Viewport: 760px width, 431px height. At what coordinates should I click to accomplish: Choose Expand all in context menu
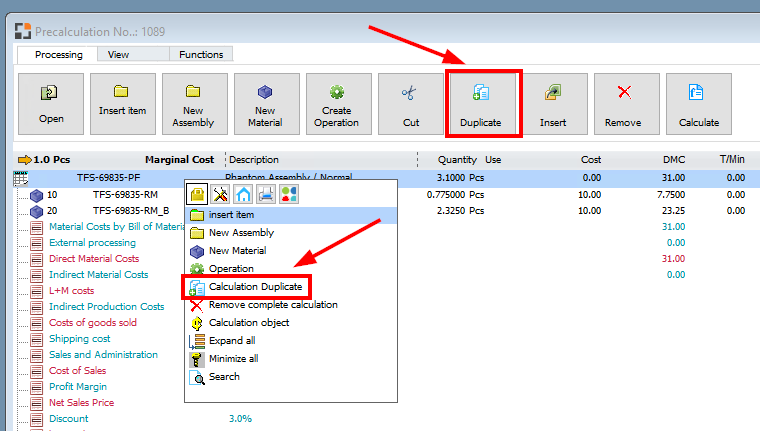point(233,341)
